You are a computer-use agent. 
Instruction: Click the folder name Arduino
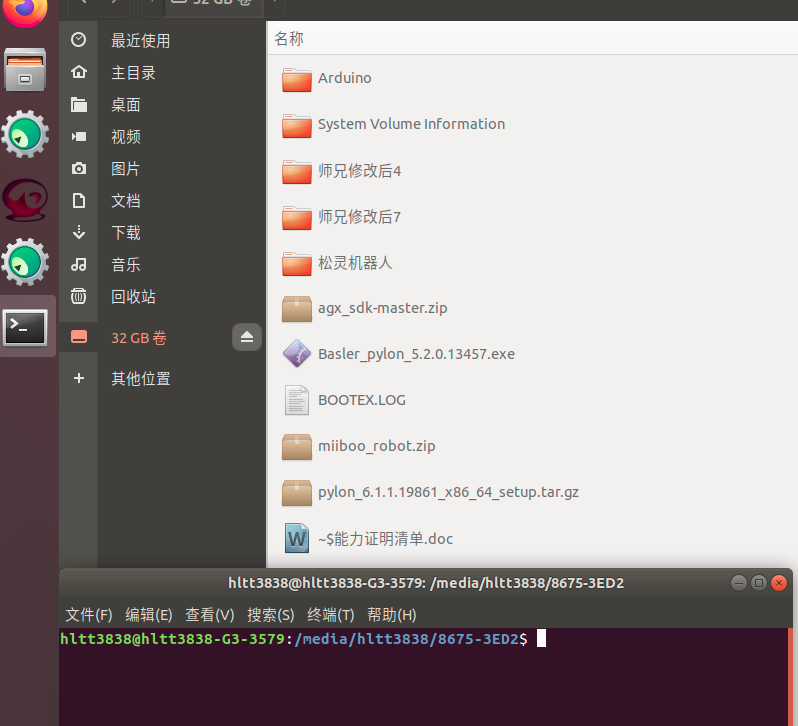345,78
